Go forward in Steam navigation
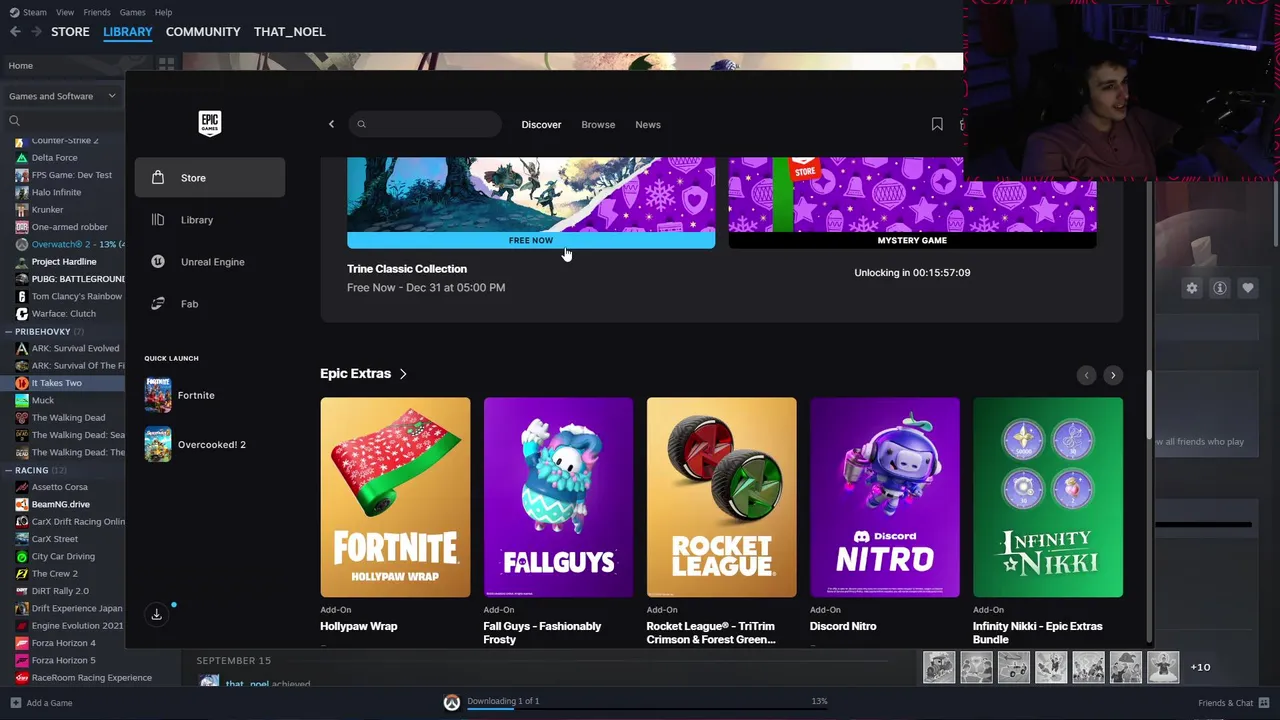Image resolution: width=1280 pixels, height=720 pixels. 36,32
